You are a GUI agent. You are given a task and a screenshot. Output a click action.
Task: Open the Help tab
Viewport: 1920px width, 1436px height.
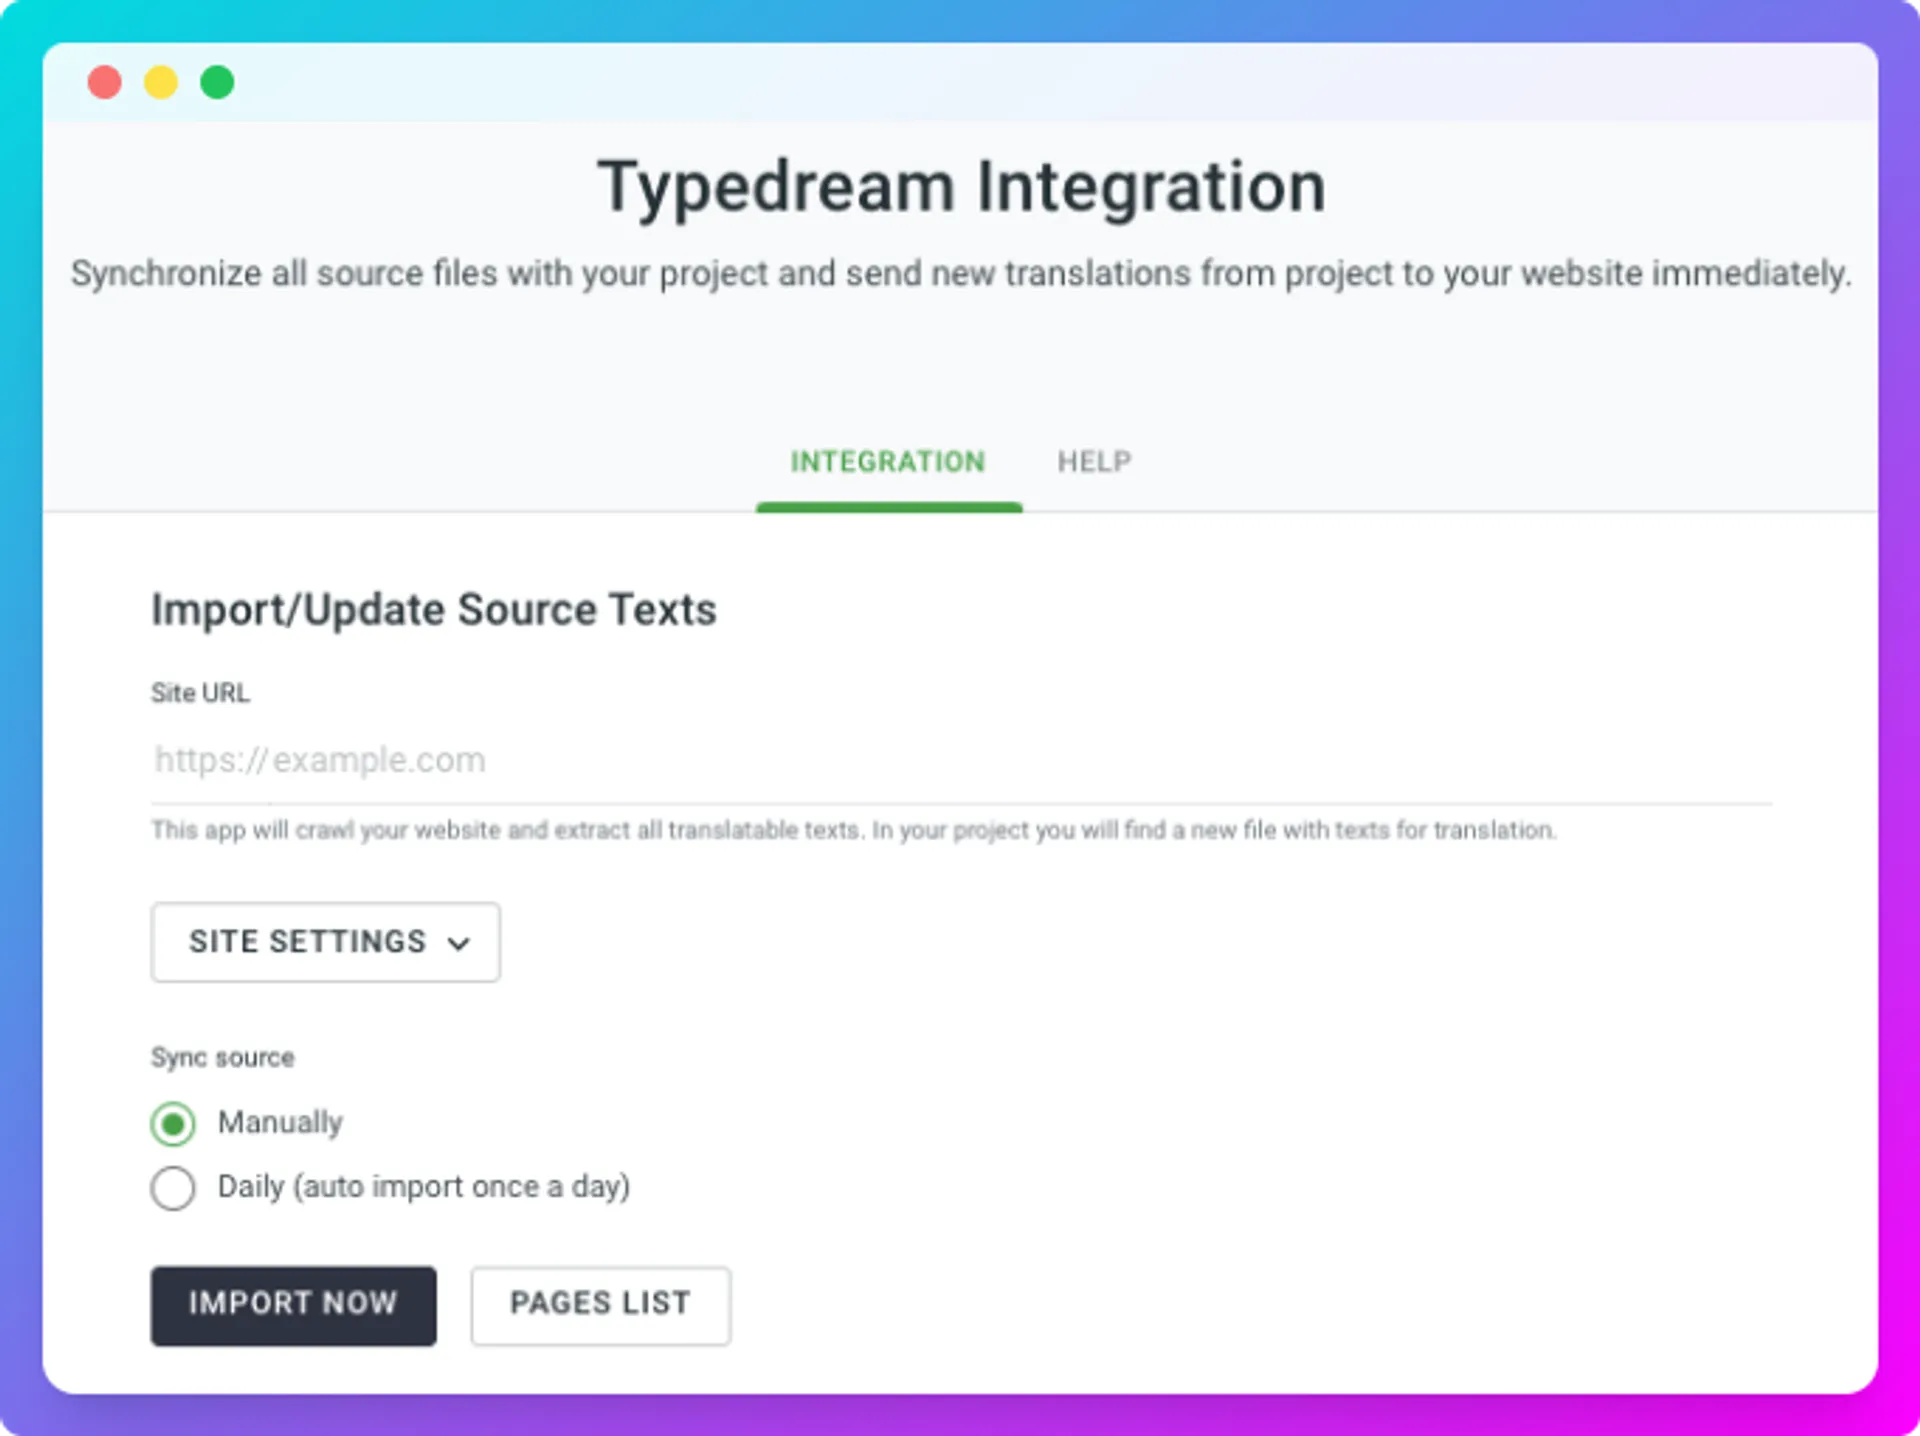point(1095,461)
